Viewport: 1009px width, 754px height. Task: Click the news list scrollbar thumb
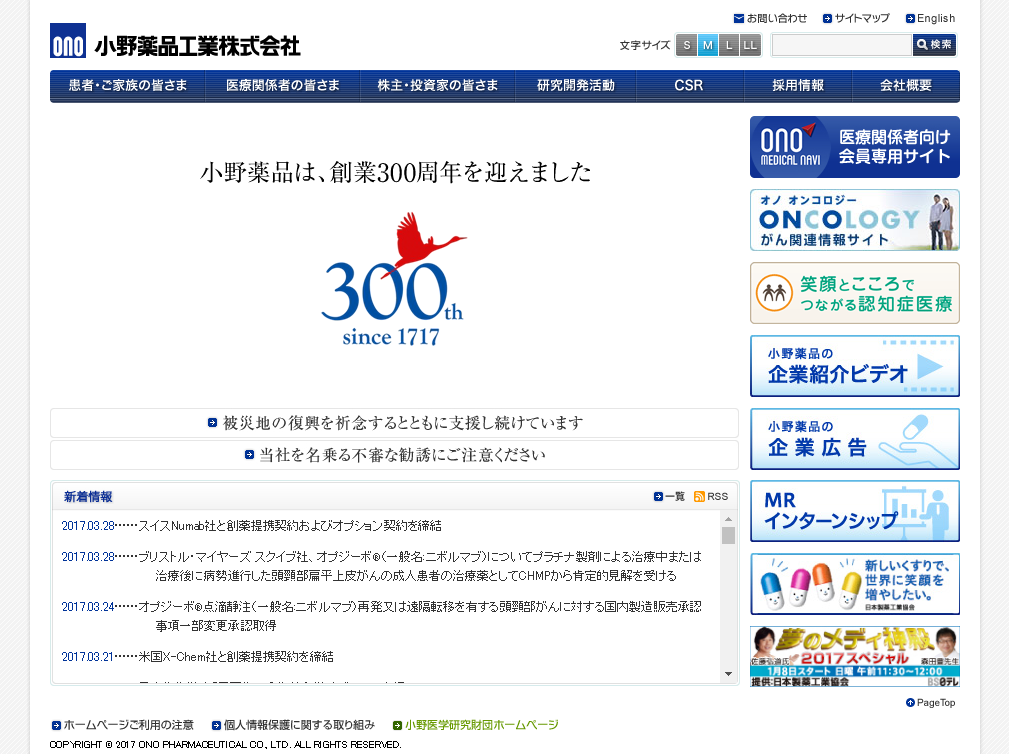click(x=728, y=535)
